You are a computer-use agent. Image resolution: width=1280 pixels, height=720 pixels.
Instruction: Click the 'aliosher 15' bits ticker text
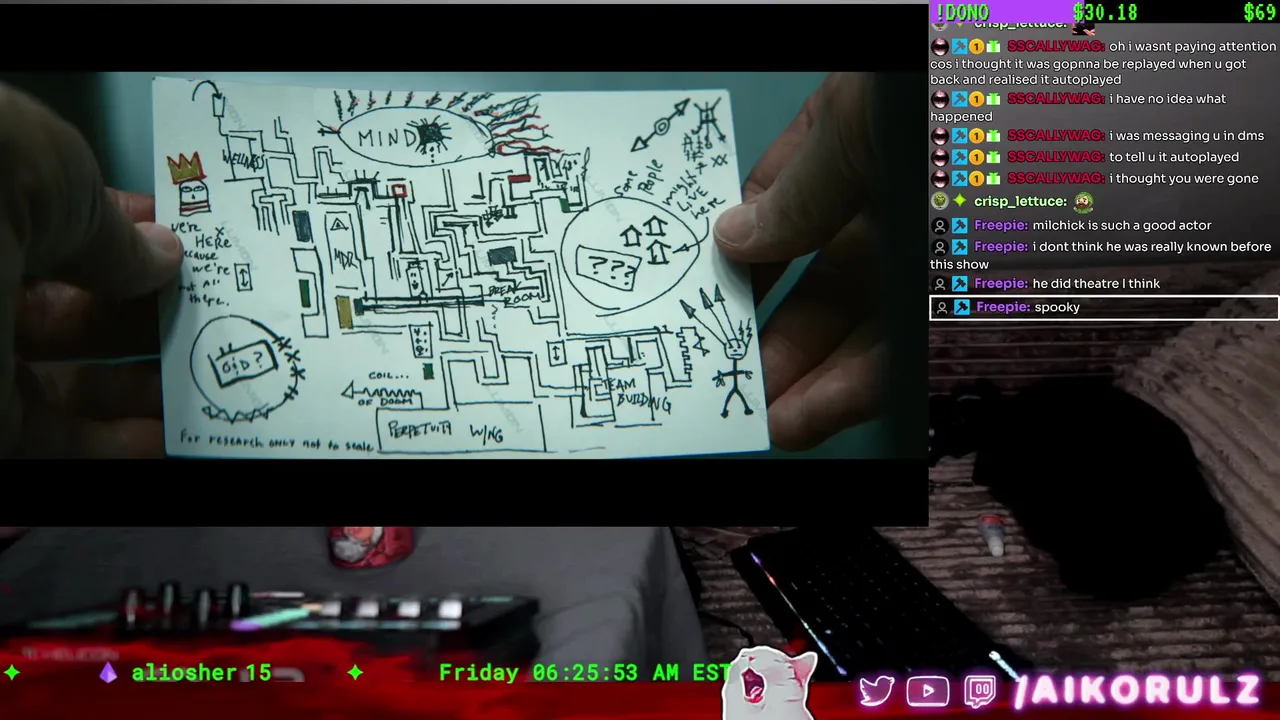click(x=201, y=673)
